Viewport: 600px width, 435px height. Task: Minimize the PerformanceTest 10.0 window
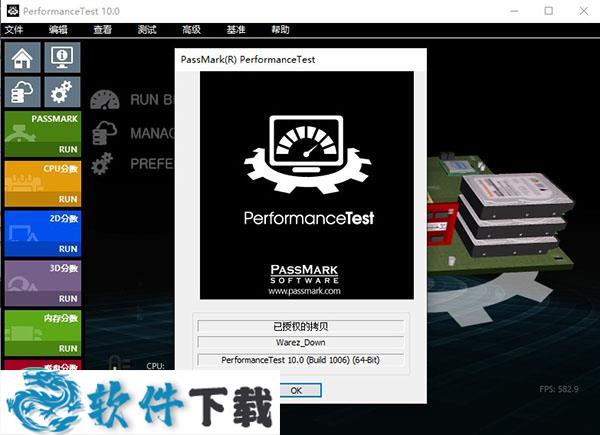pyautogui.click(x=514, y=11)
